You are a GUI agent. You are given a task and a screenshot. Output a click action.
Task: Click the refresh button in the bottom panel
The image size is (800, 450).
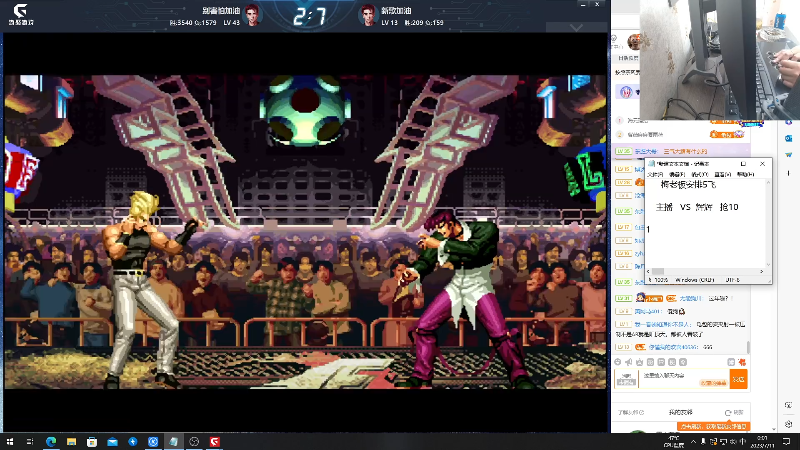734,412
